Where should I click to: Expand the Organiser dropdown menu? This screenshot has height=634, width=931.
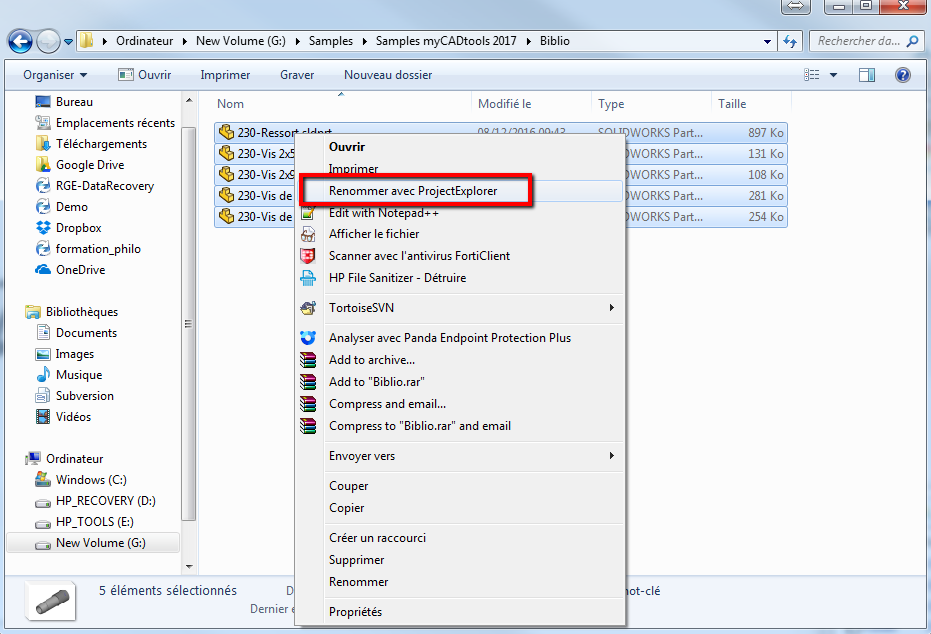(55, 75)
